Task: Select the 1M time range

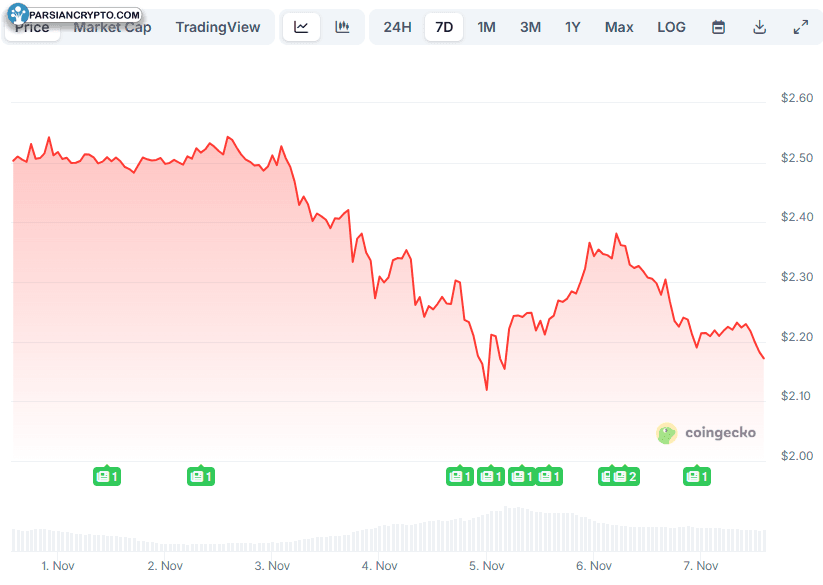Action: (x=486, y=27)
